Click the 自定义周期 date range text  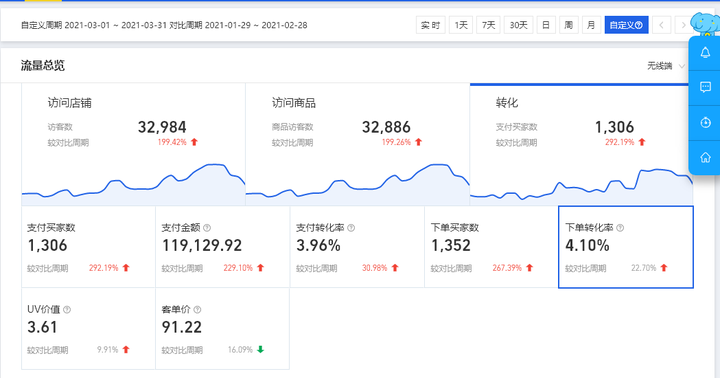click(164, 25)
